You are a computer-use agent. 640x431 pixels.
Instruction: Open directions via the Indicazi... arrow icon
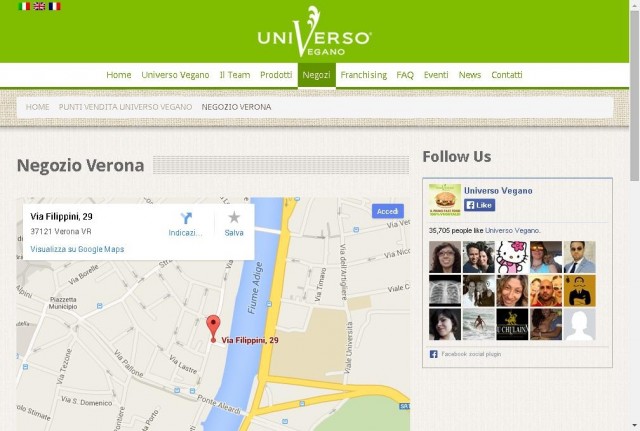point(186,218)
